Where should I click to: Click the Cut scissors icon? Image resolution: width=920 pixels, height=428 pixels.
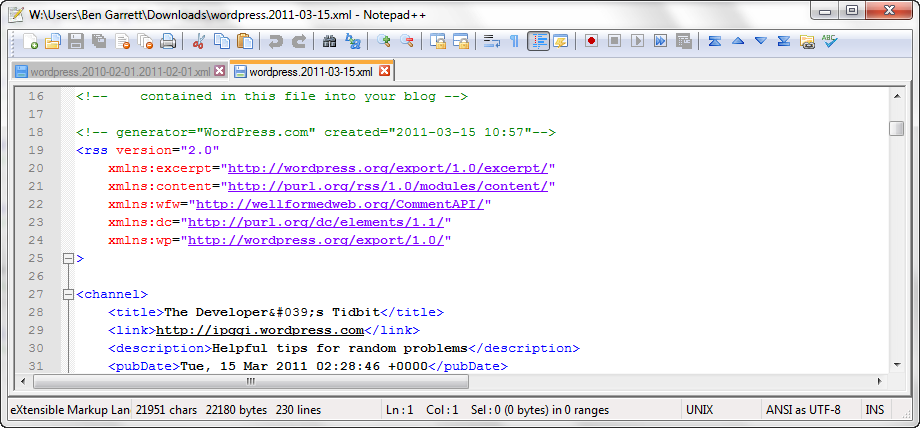(x=198, y=41)
